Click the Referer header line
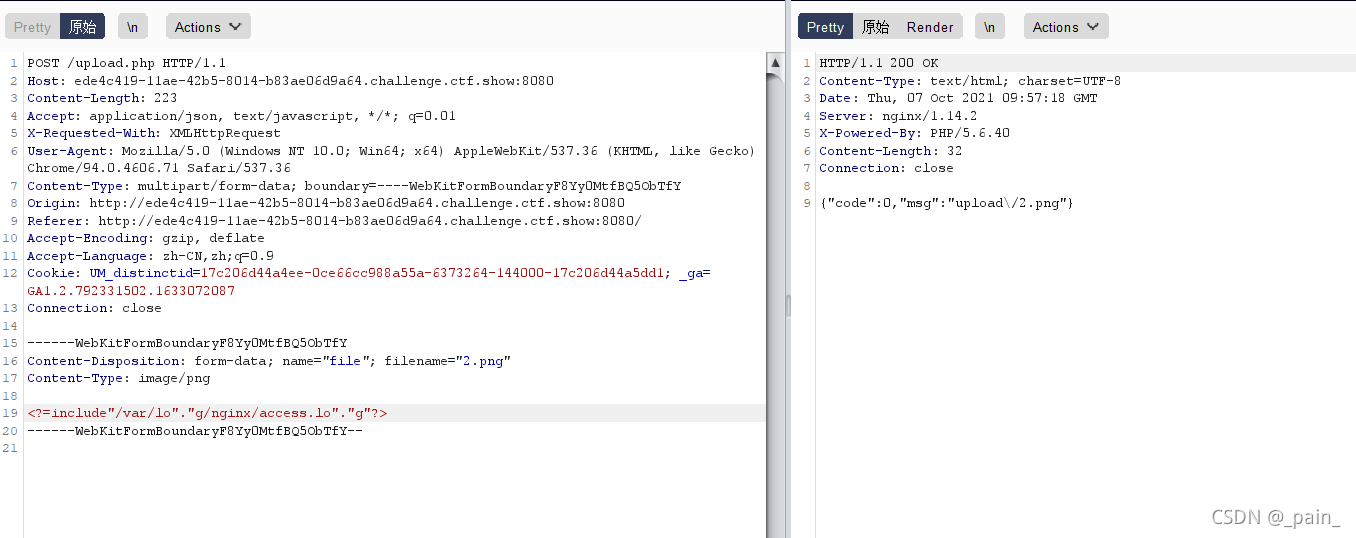Image resolution: width=1356 pixels, height=538 pixels. pos(334,221)
